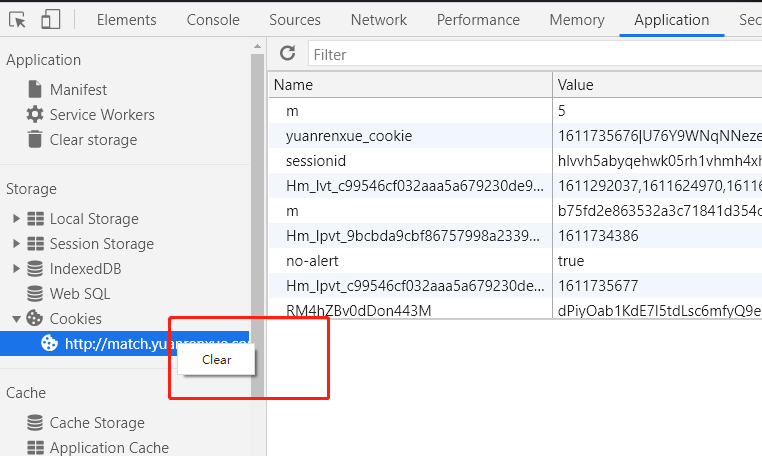Click the sidebar scrollbar up arrow

click(257, 47)
